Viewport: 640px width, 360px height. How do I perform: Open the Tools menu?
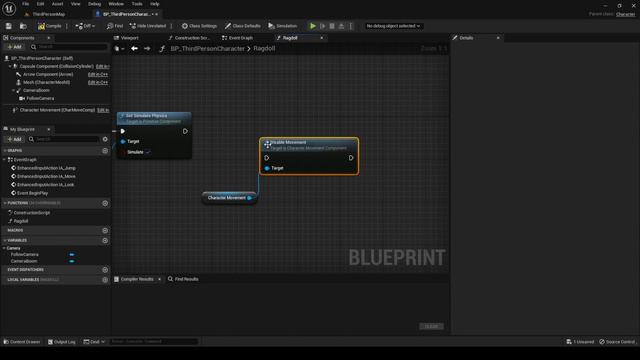click(137, 4)
